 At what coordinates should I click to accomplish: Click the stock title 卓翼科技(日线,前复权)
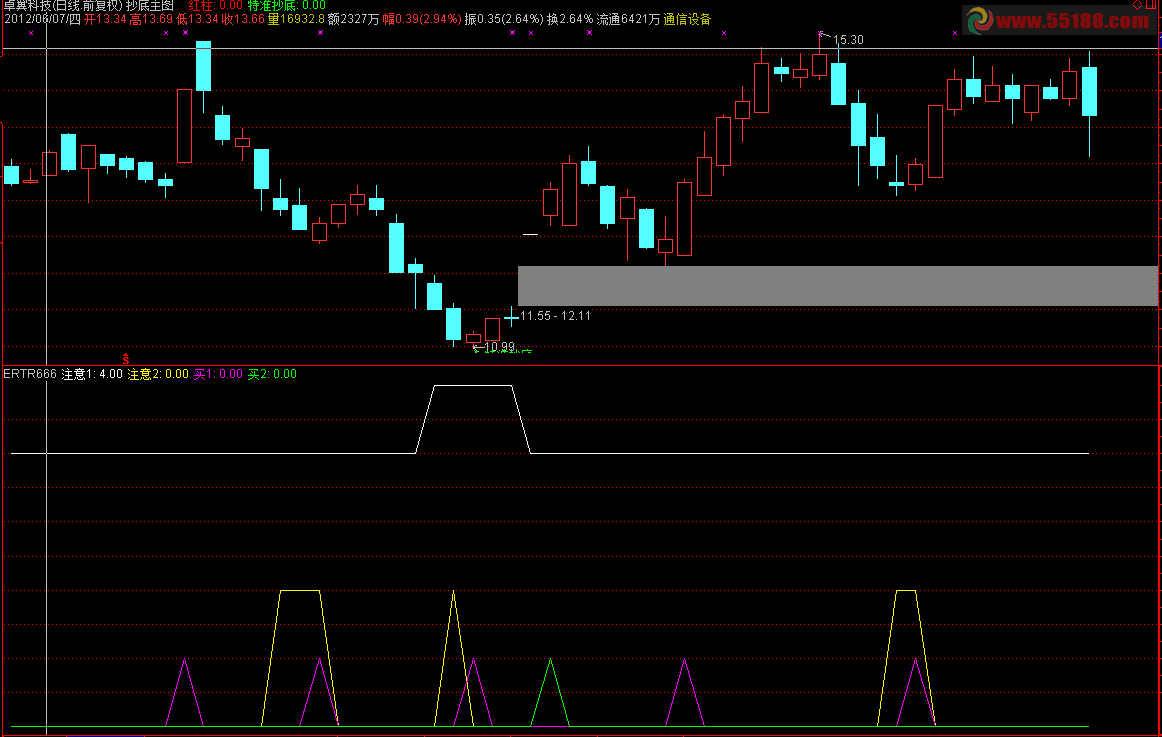(63, 5)
